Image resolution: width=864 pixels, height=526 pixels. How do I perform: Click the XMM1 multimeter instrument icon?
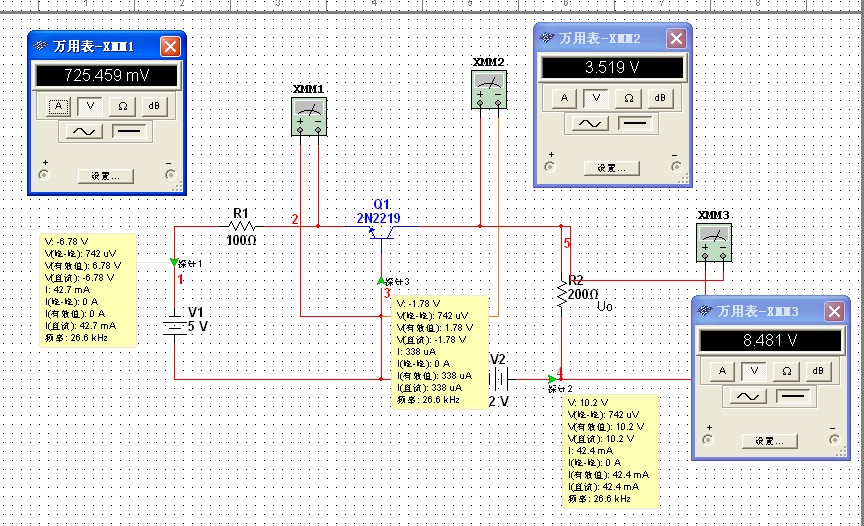click(x=308, y=115)
